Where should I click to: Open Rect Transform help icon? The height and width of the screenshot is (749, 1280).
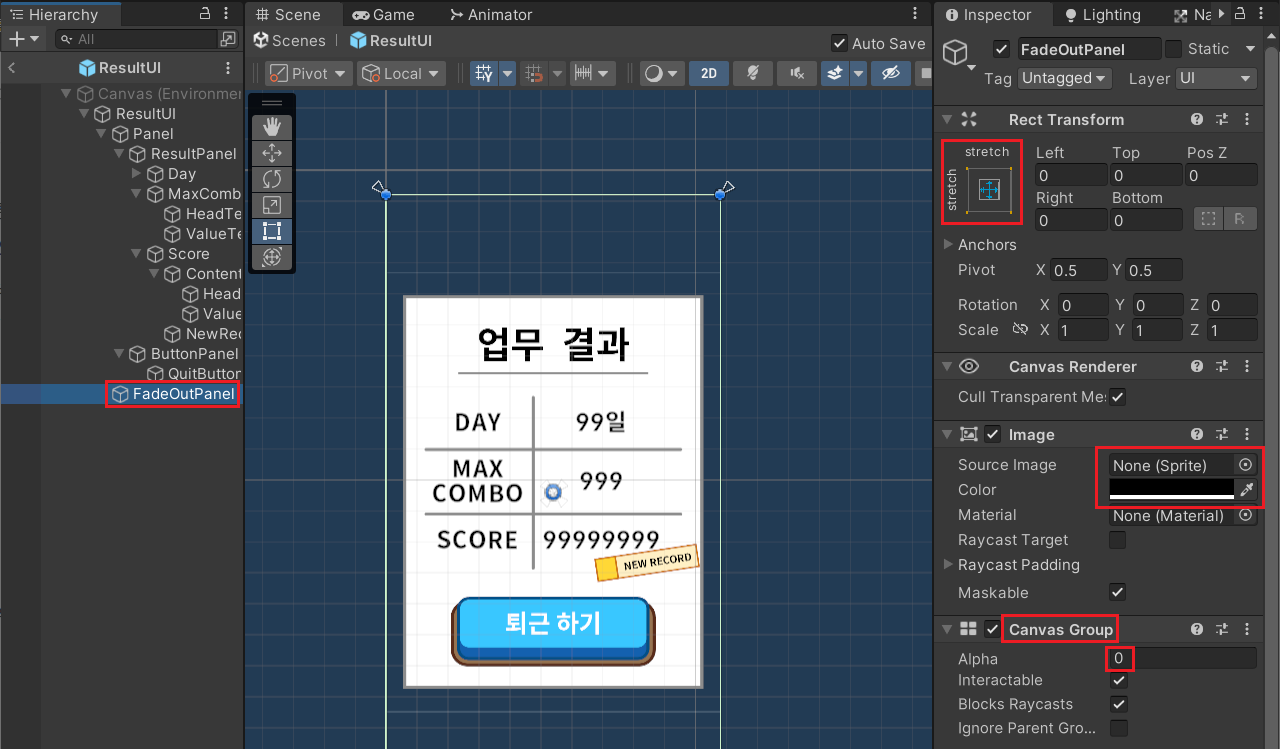coord(1197,119)
